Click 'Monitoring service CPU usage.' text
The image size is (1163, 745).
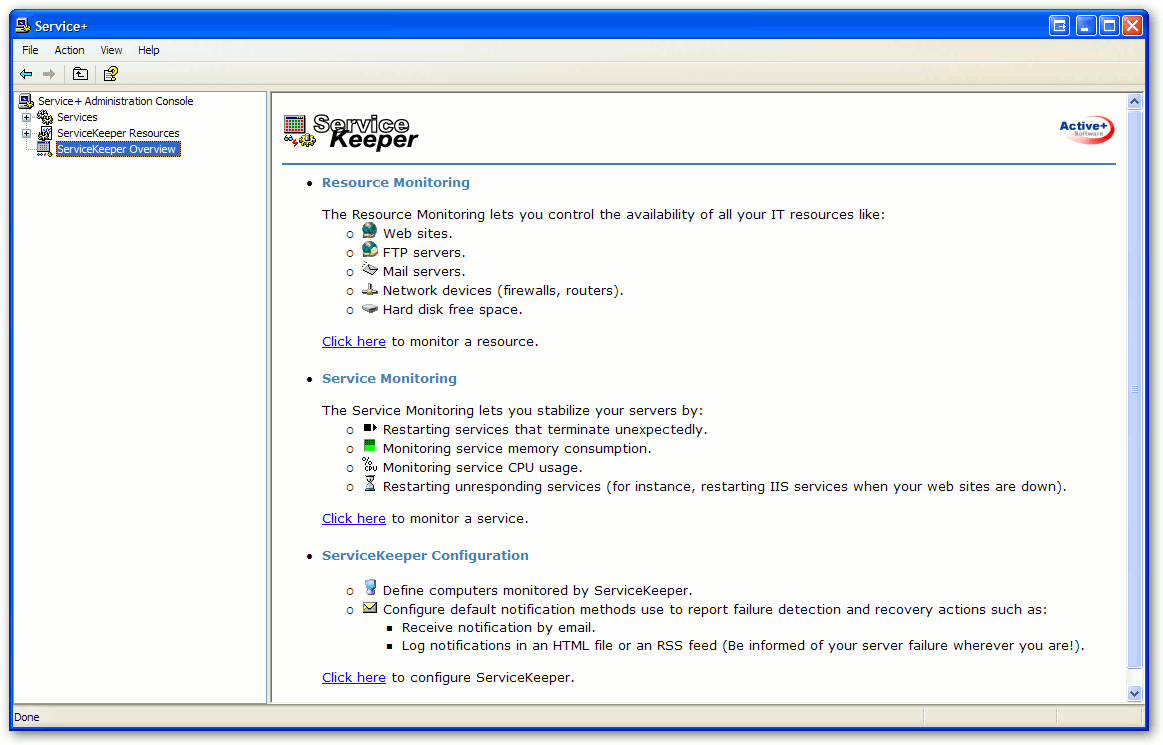(x=483, y=467)
